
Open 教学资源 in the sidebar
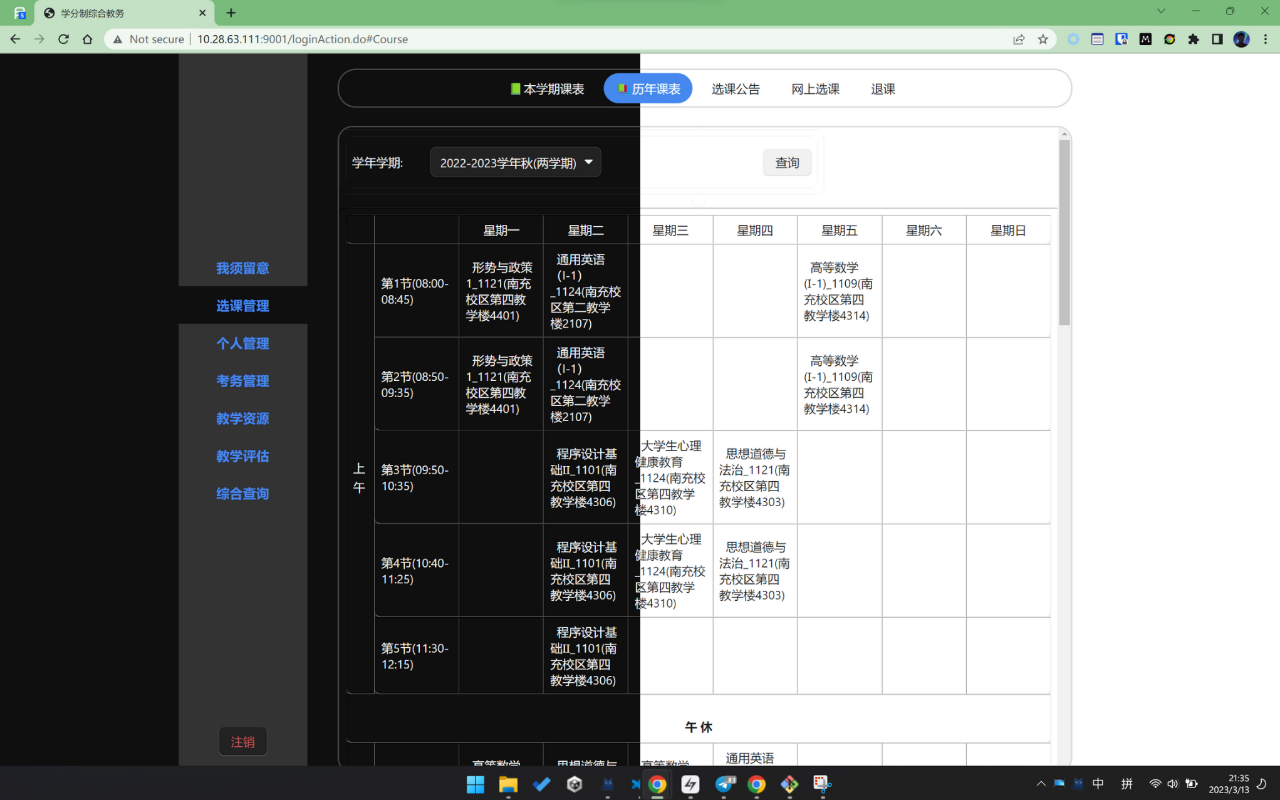click(x=243, y=418)
